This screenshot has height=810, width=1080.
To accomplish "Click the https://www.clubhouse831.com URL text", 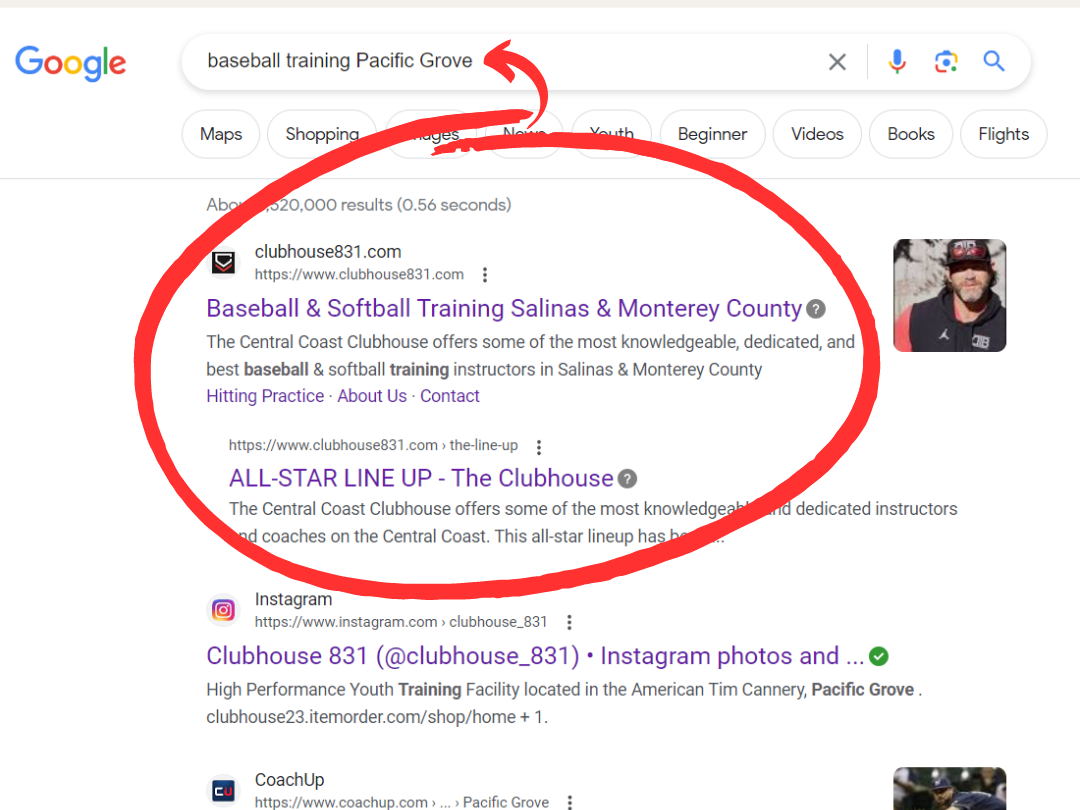I will coord(359,275).
